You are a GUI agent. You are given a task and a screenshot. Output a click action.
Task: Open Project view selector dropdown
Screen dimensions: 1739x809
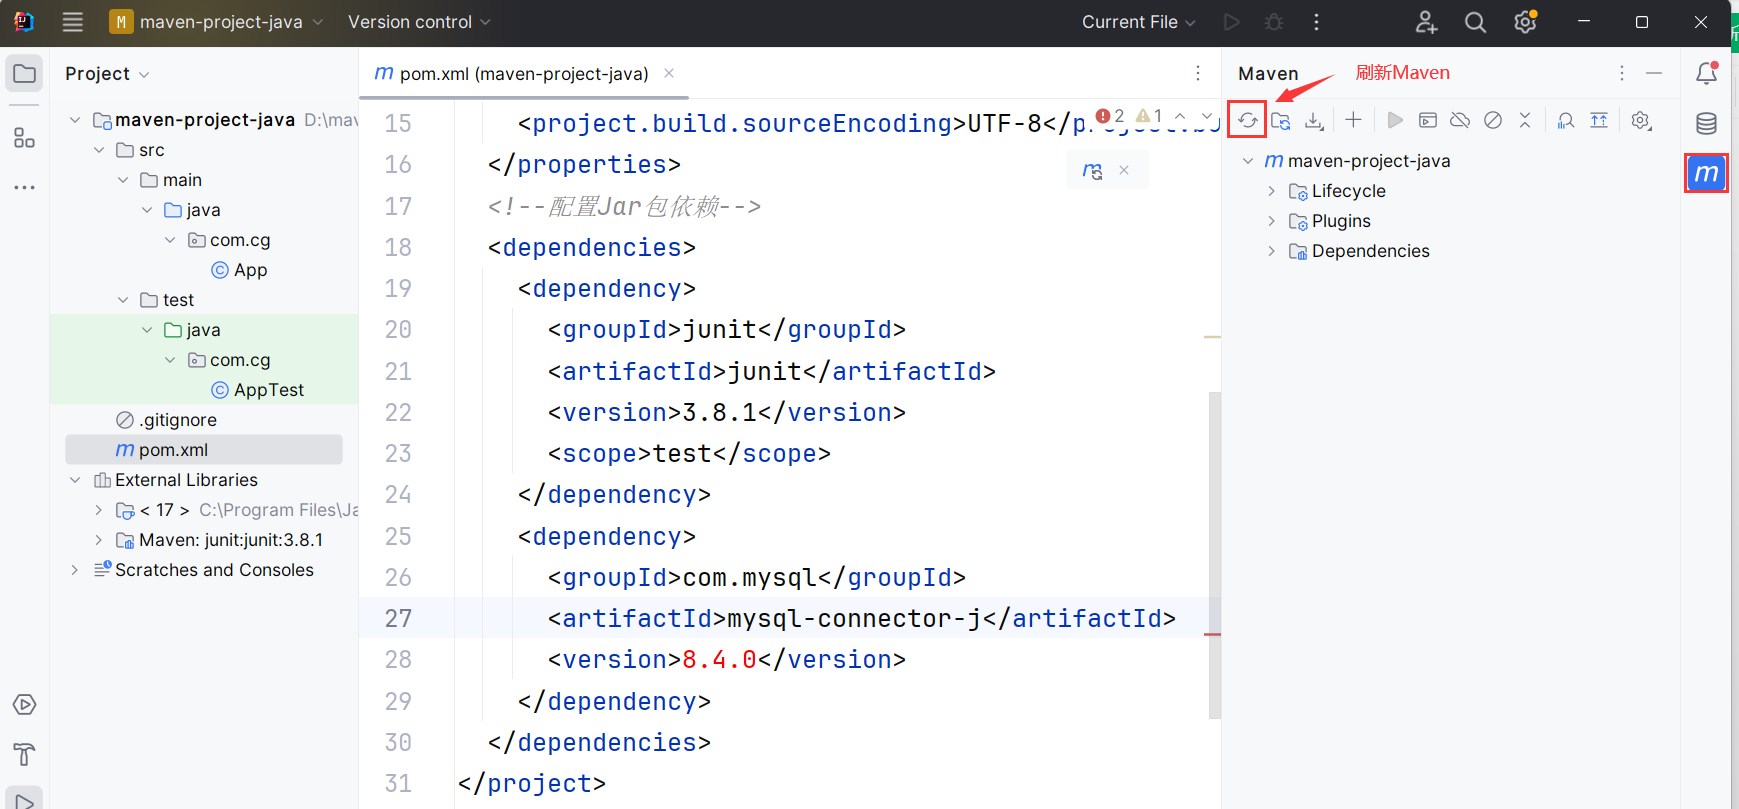click(x=107, y=74)
